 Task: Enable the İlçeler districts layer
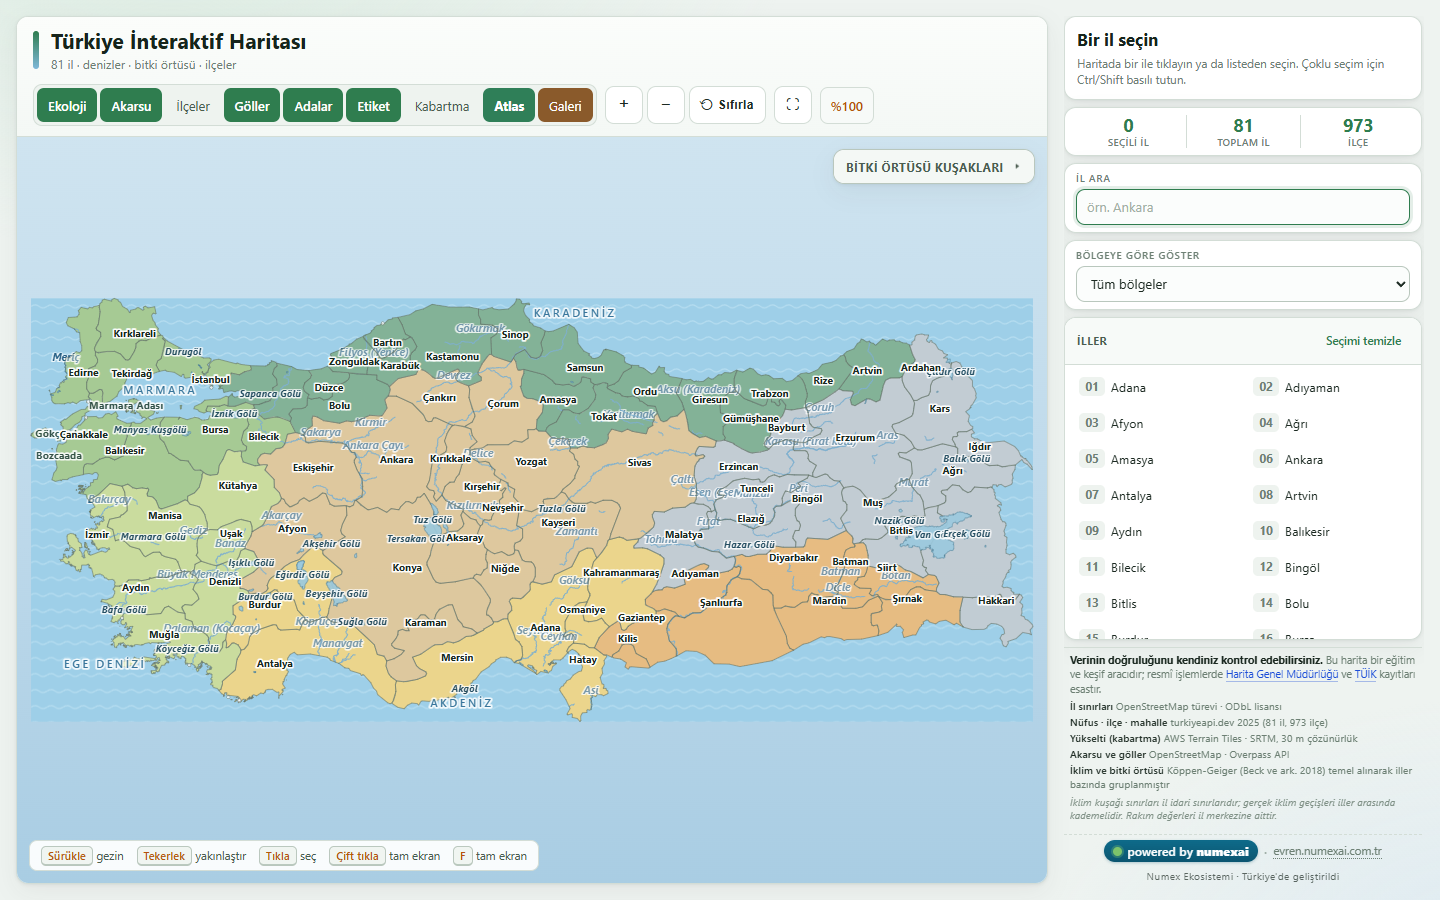point(193,106)
